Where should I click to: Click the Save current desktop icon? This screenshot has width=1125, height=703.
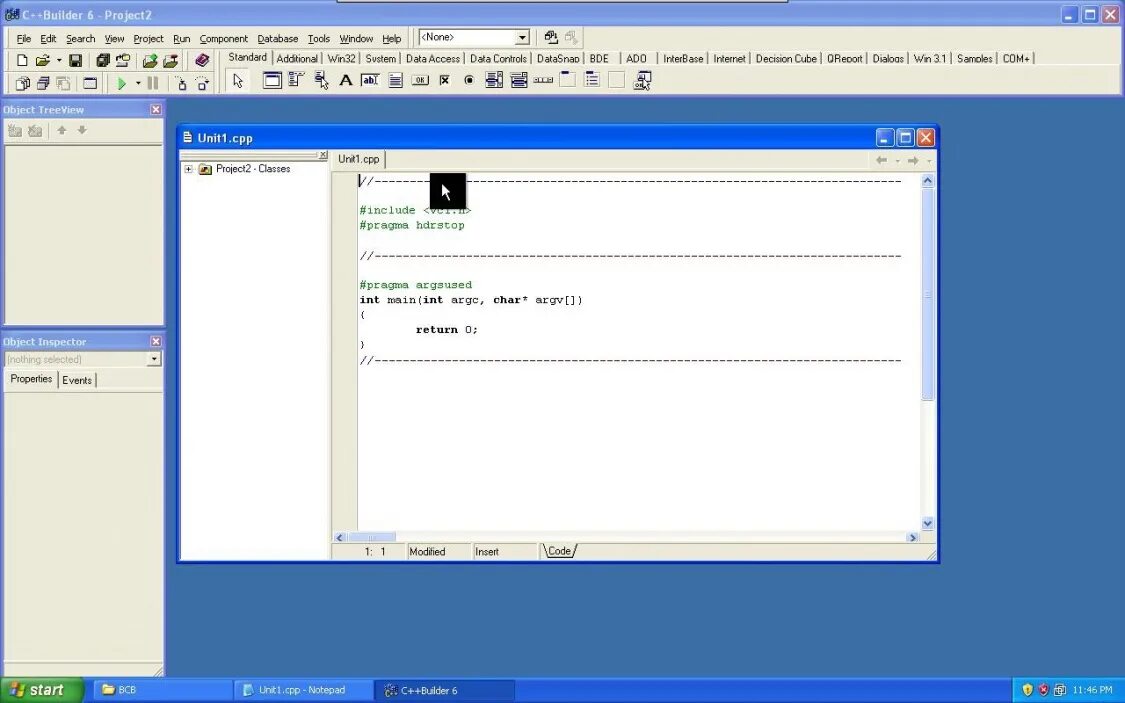pyautogui.click(x=551, y=37)
